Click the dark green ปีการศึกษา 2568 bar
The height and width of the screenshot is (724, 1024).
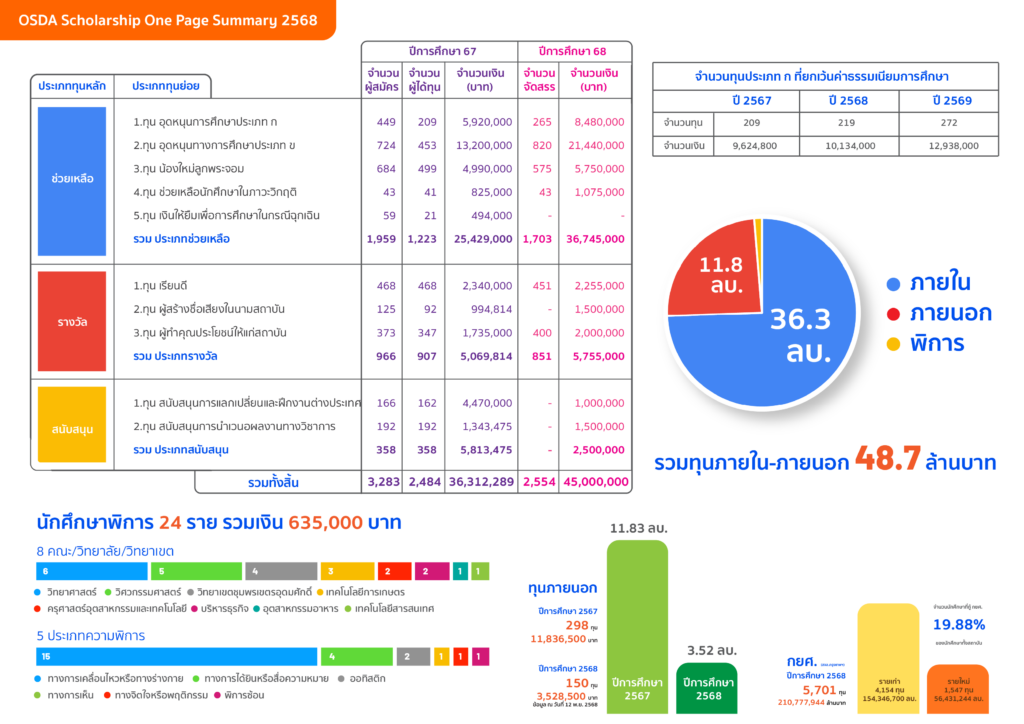[x=707, y=688]
